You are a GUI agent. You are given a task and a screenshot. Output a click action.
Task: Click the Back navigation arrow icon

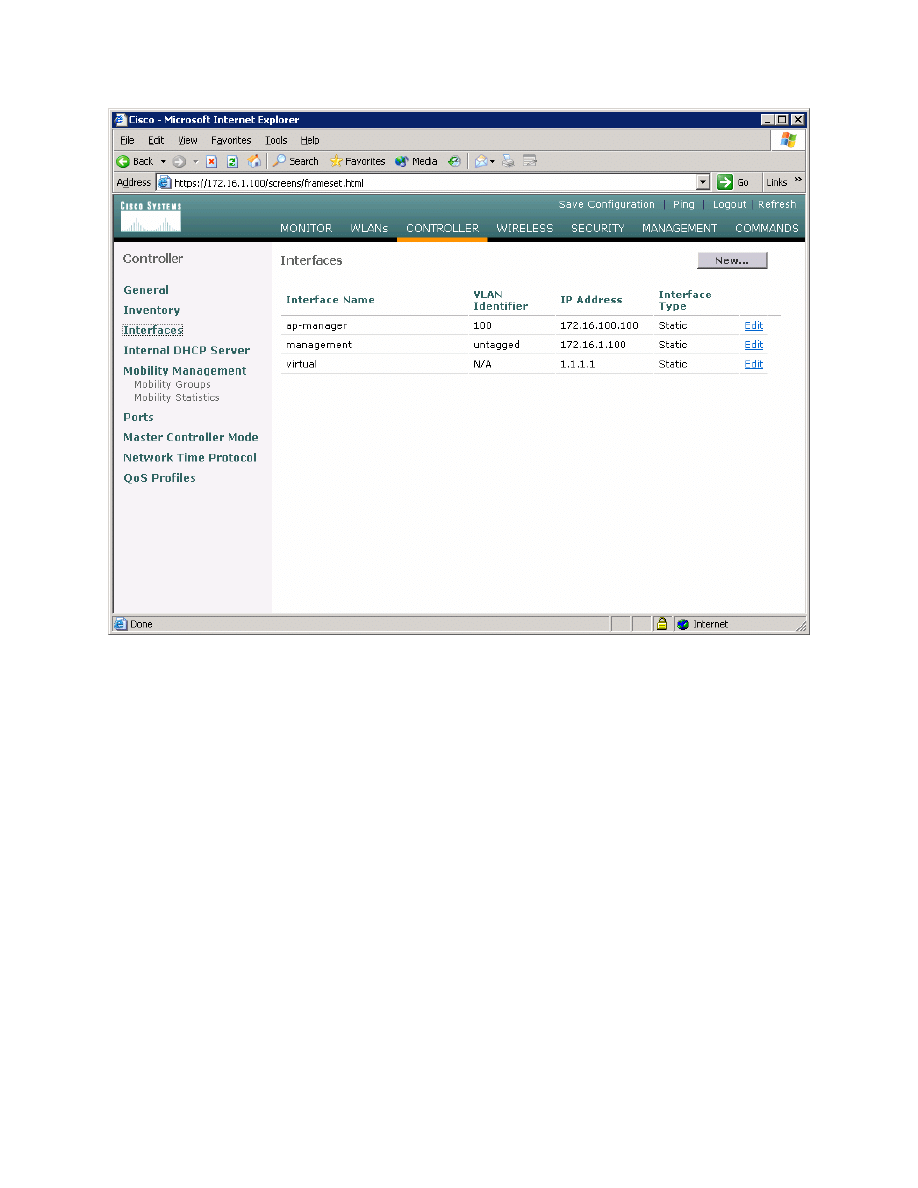124,161
